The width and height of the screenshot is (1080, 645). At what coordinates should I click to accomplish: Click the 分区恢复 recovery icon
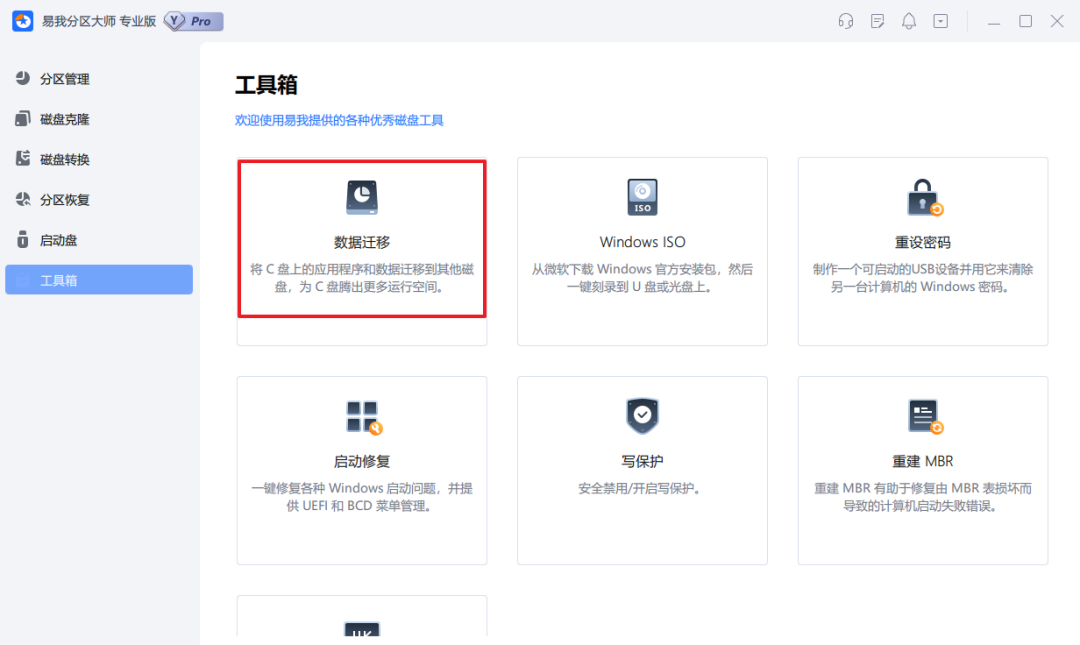pyautogui.click(x=23, y=199)
